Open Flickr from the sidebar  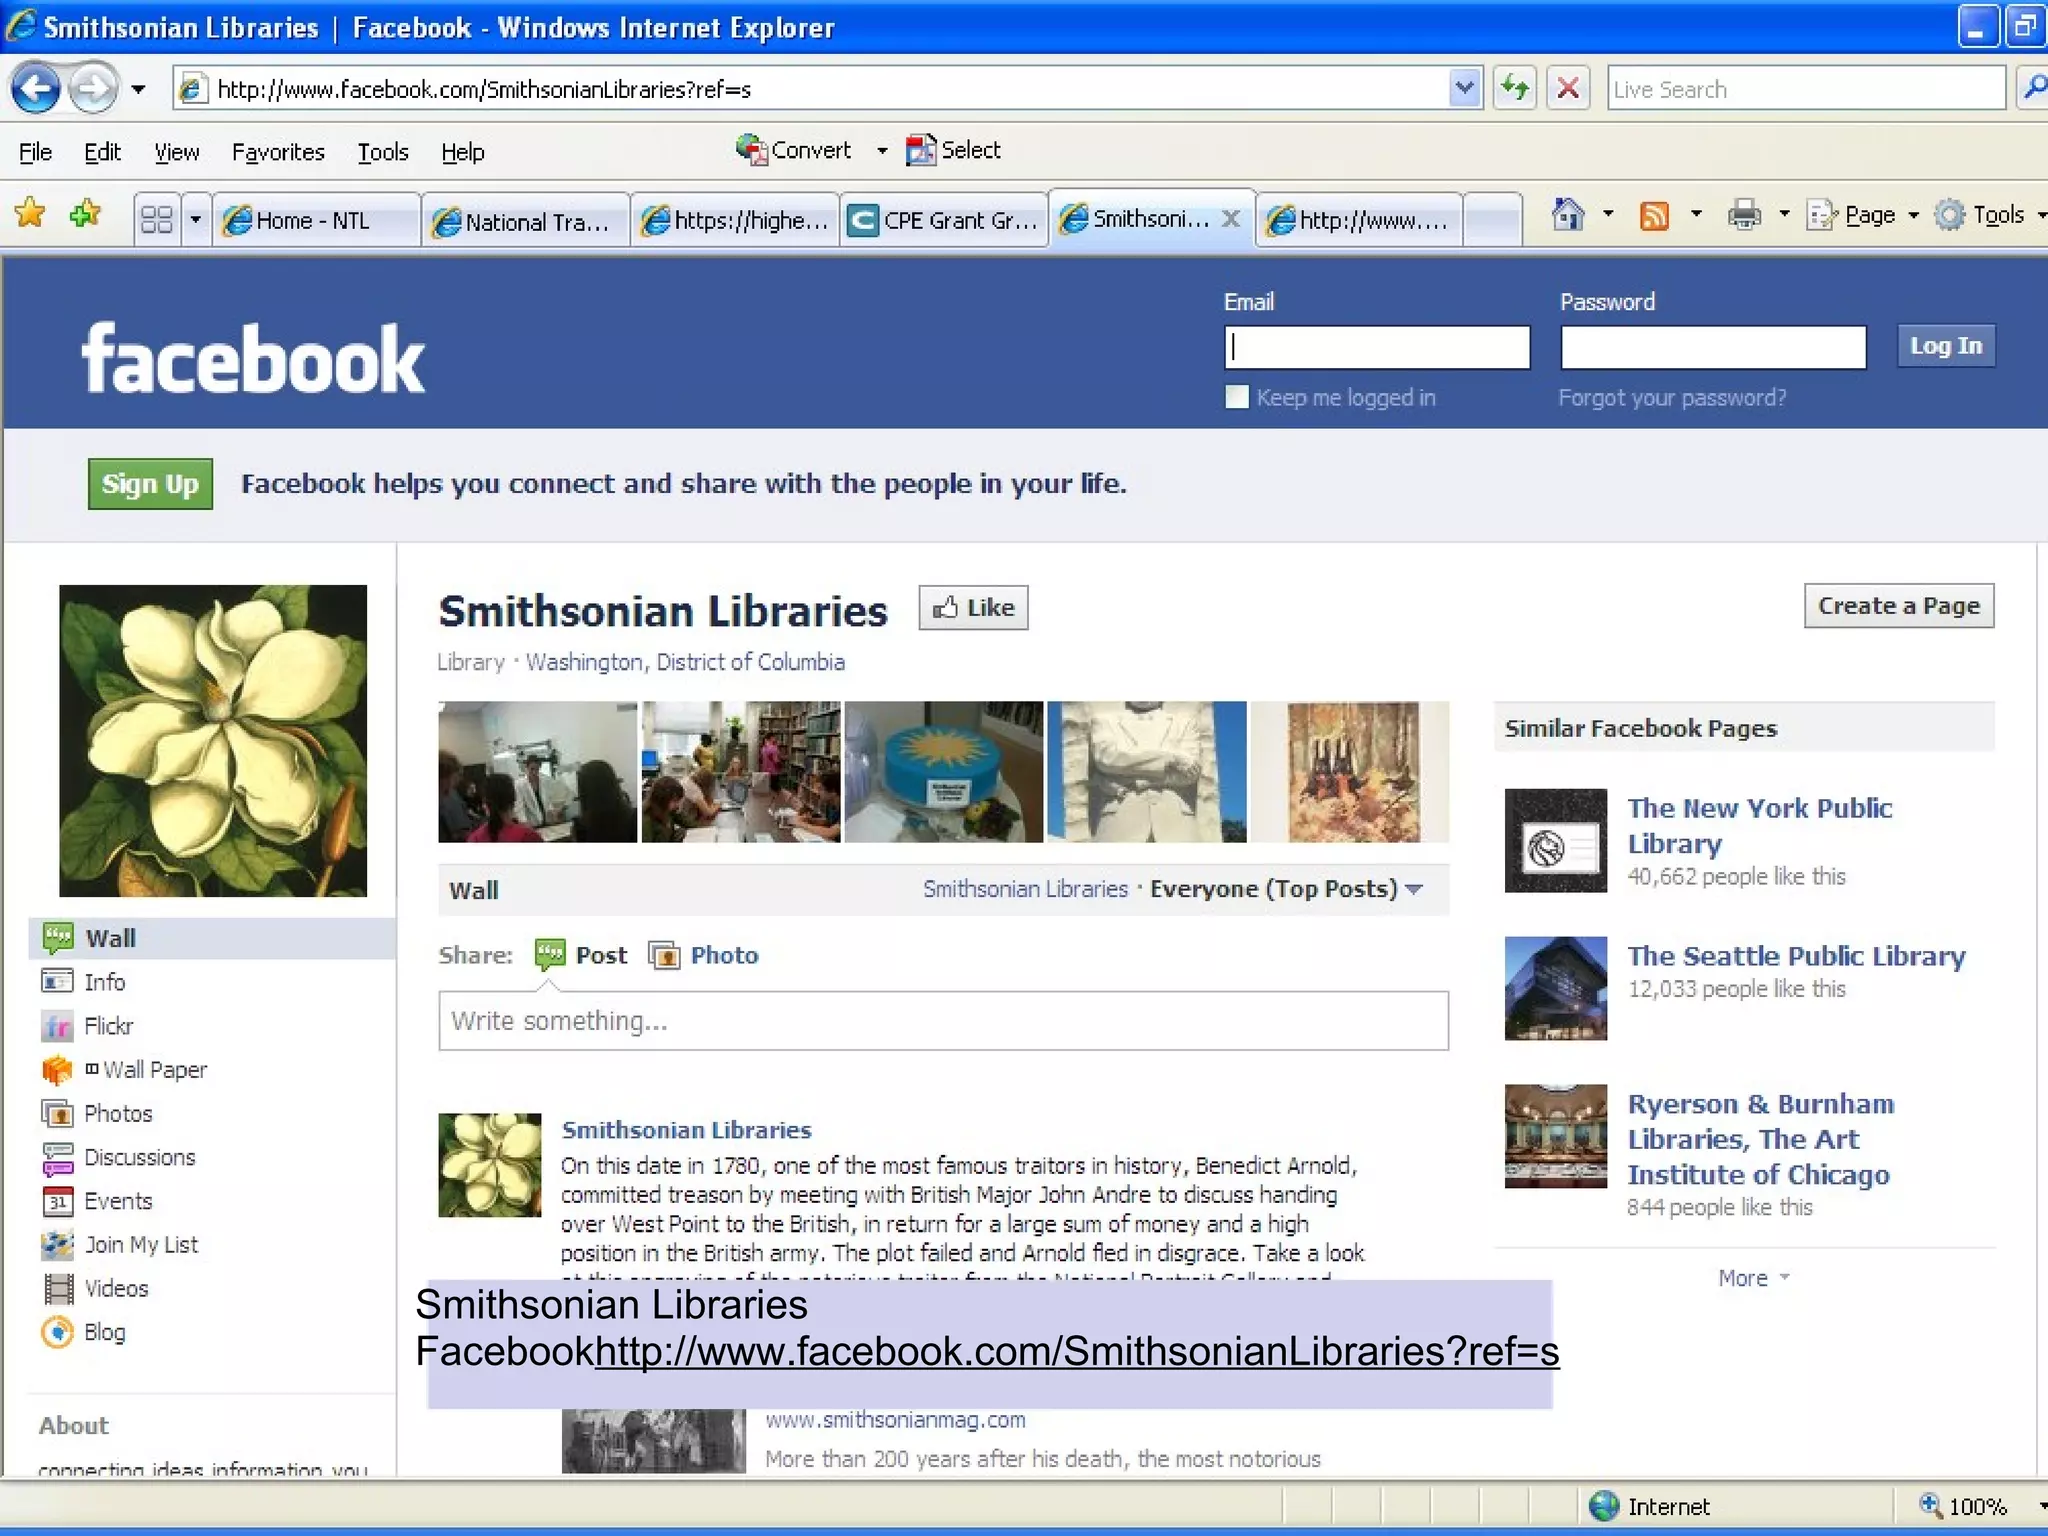tap(108, 1026)
